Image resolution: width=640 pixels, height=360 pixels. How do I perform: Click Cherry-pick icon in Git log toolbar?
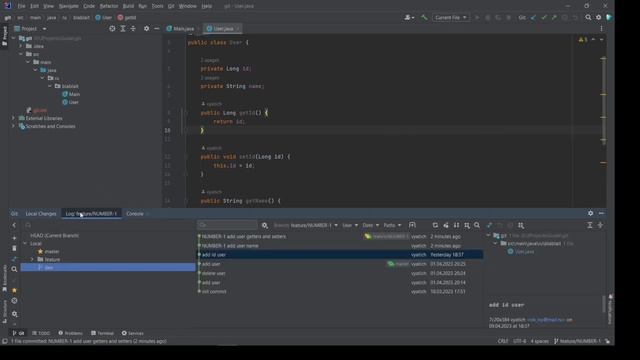(446, 225)
